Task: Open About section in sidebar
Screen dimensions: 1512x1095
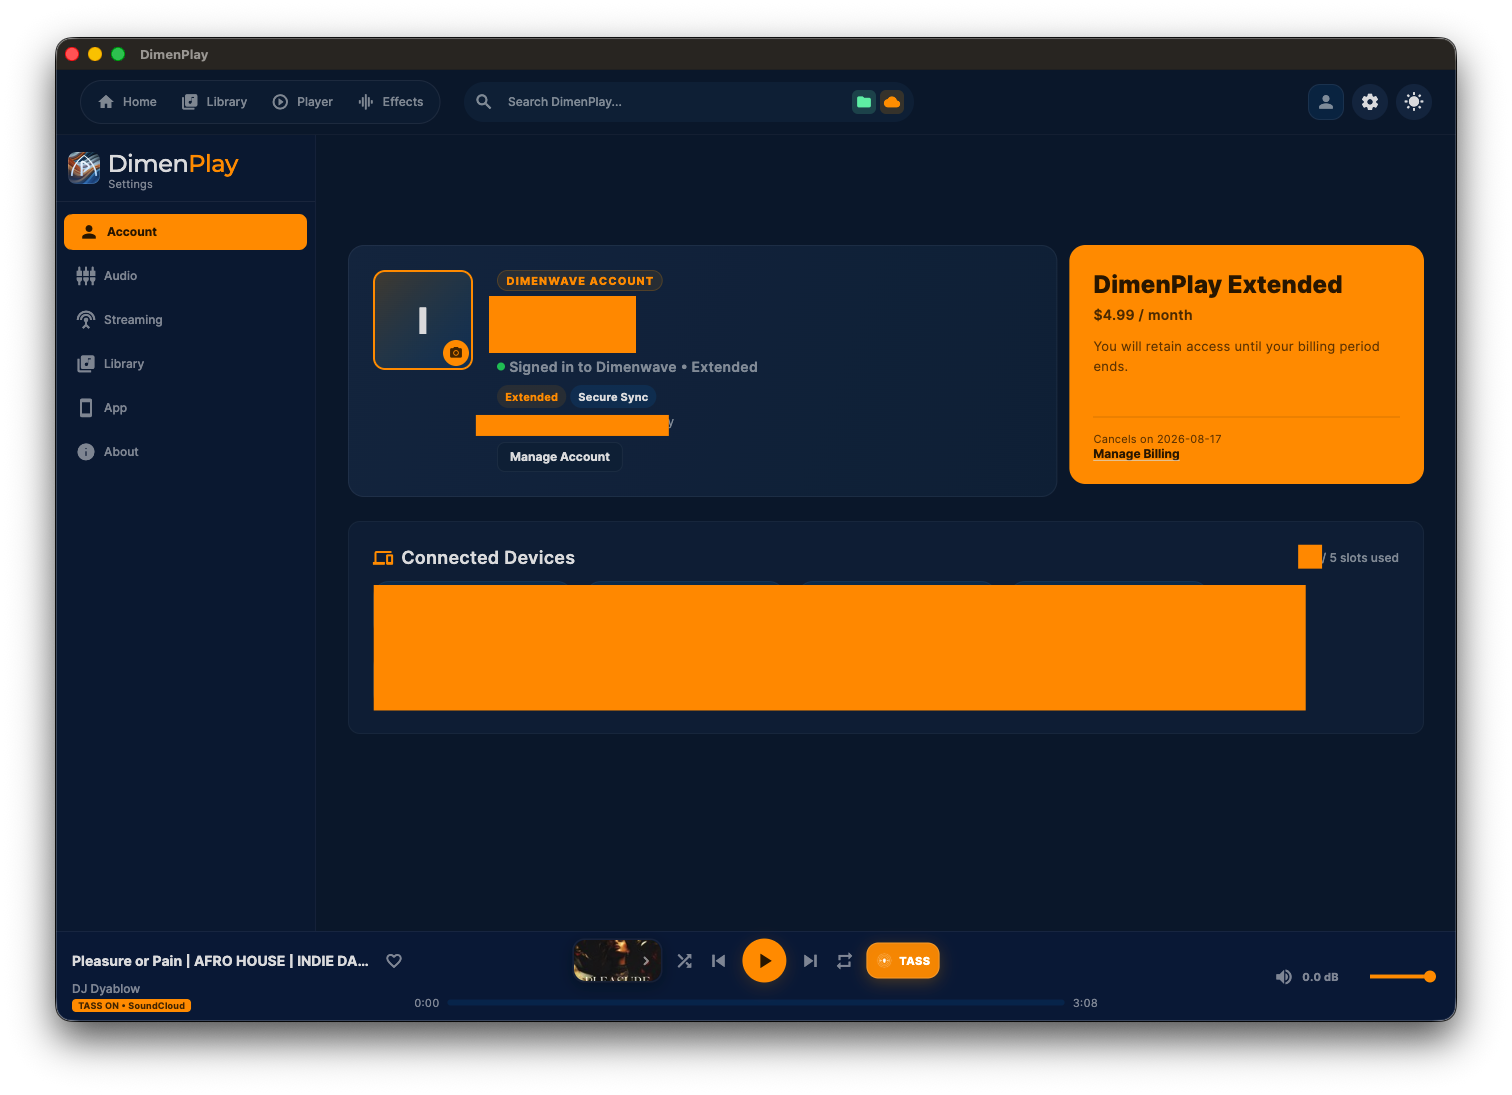Action: point(185,452)
